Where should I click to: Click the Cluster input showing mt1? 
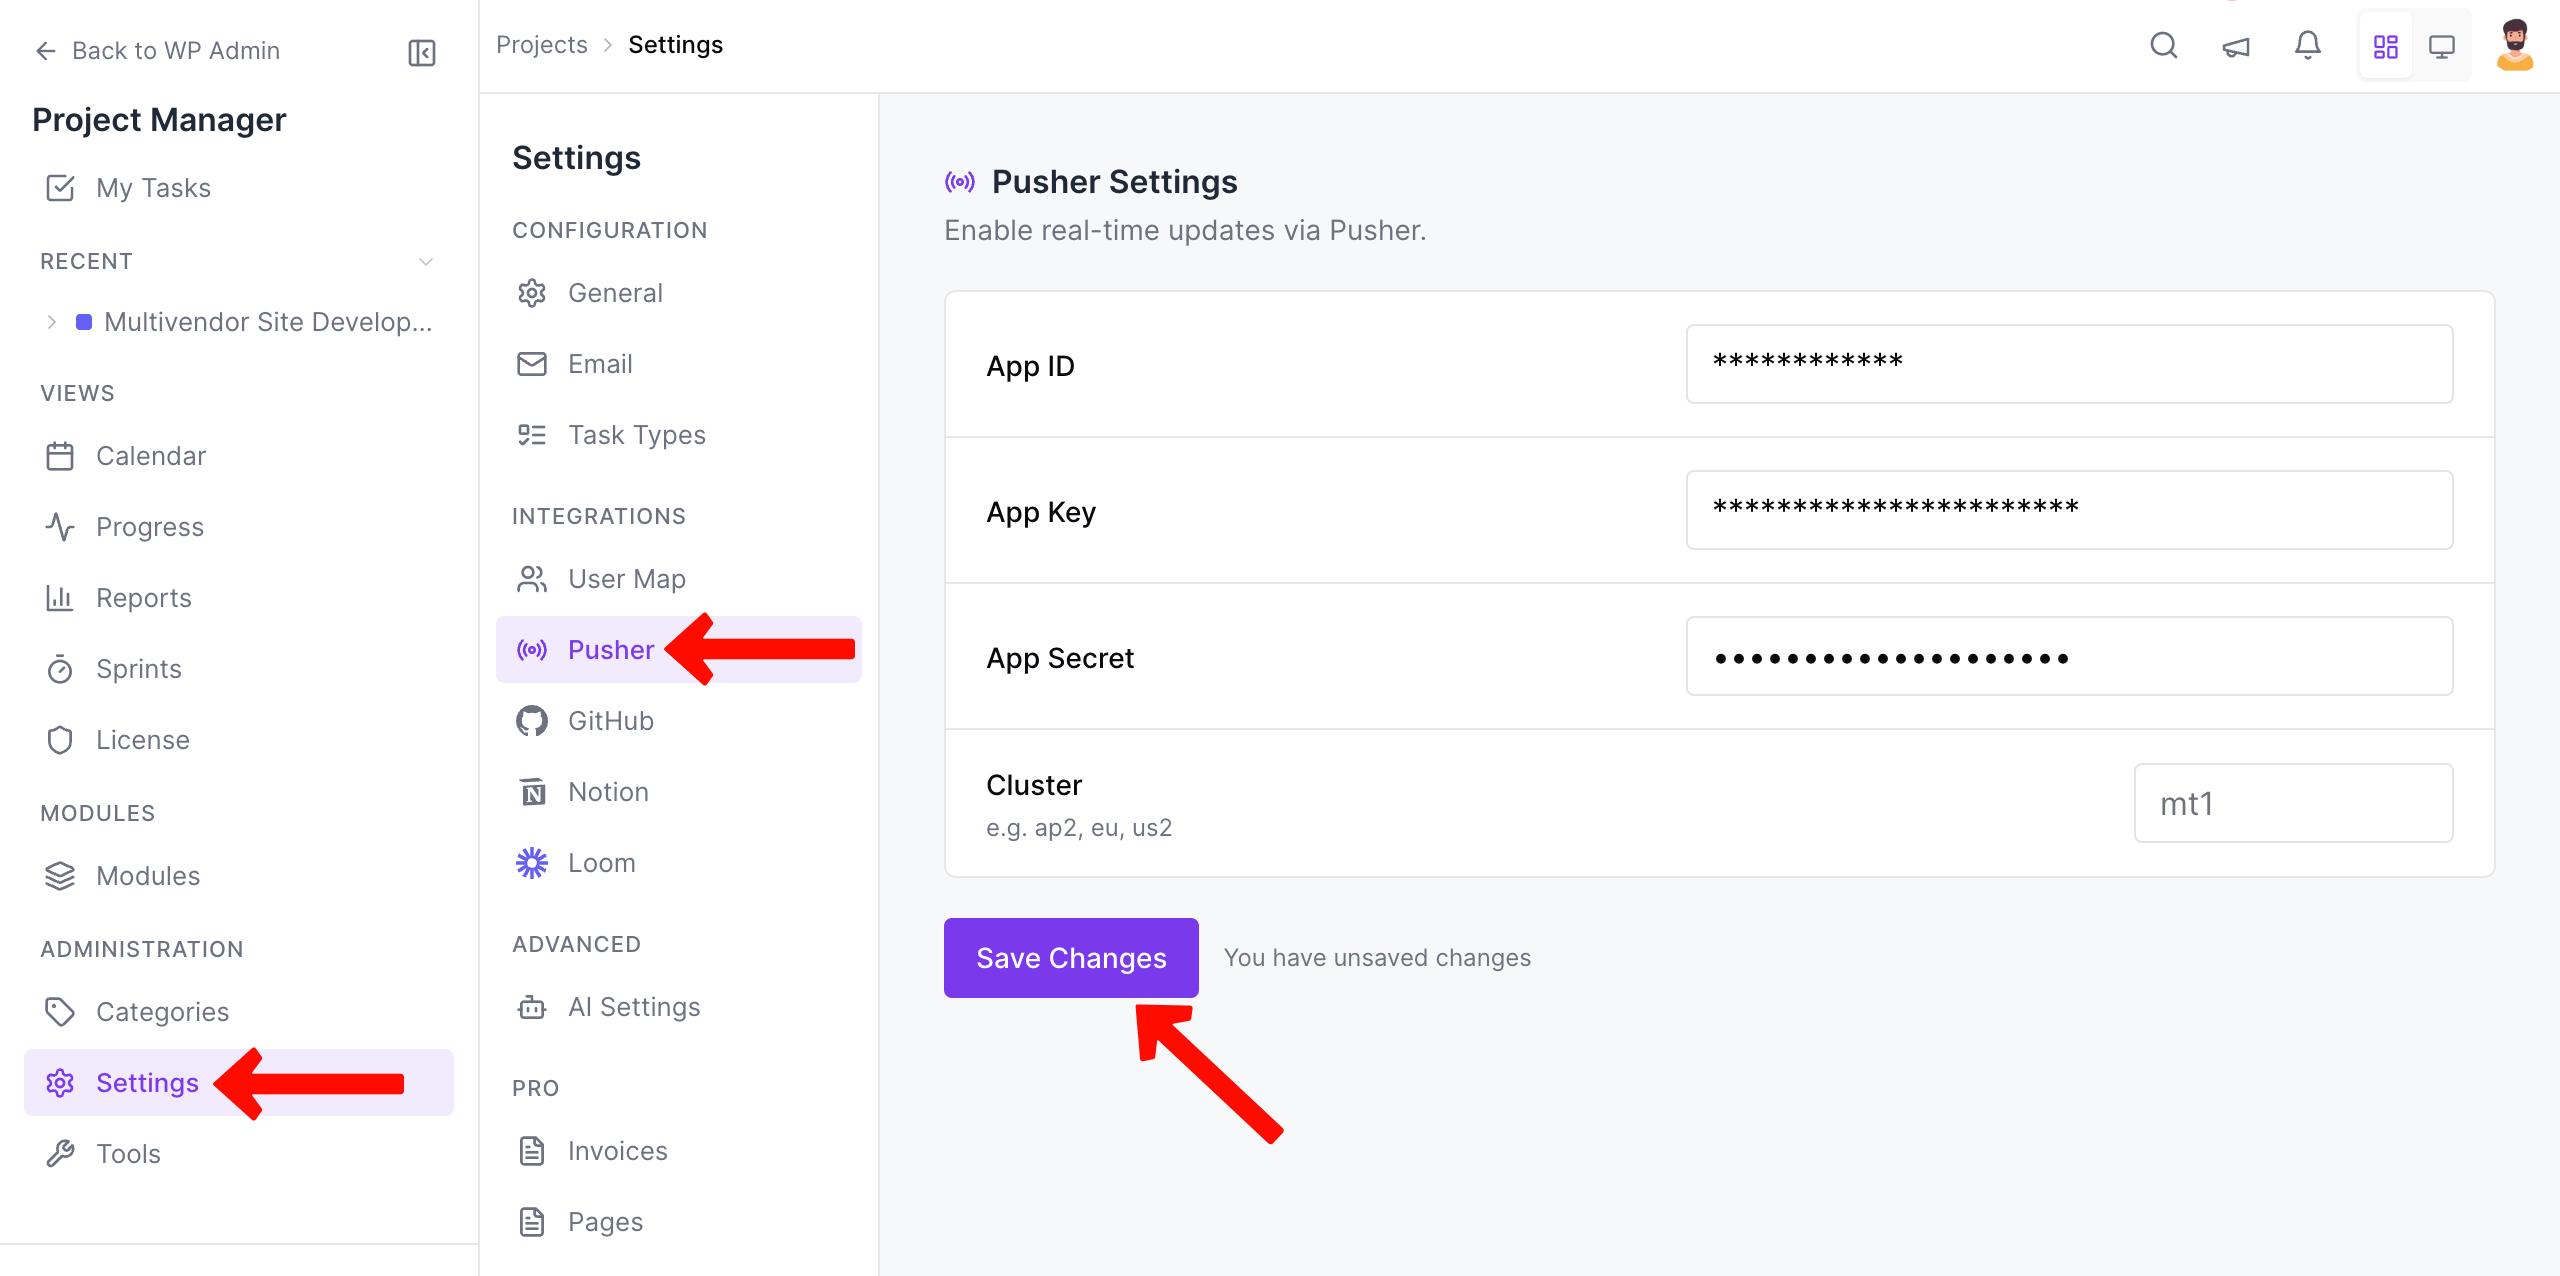[x=2292, y=803]
